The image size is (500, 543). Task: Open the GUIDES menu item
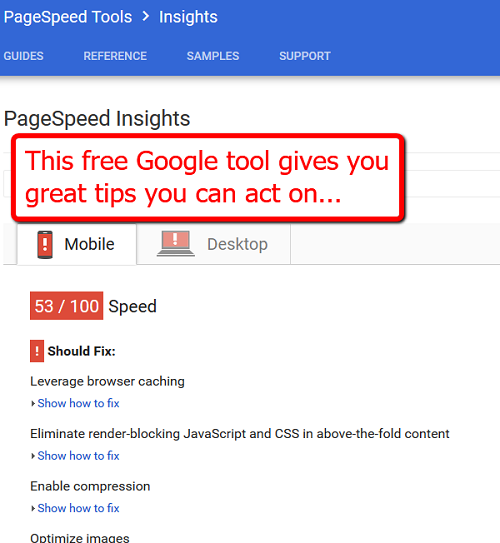(24, 56)
